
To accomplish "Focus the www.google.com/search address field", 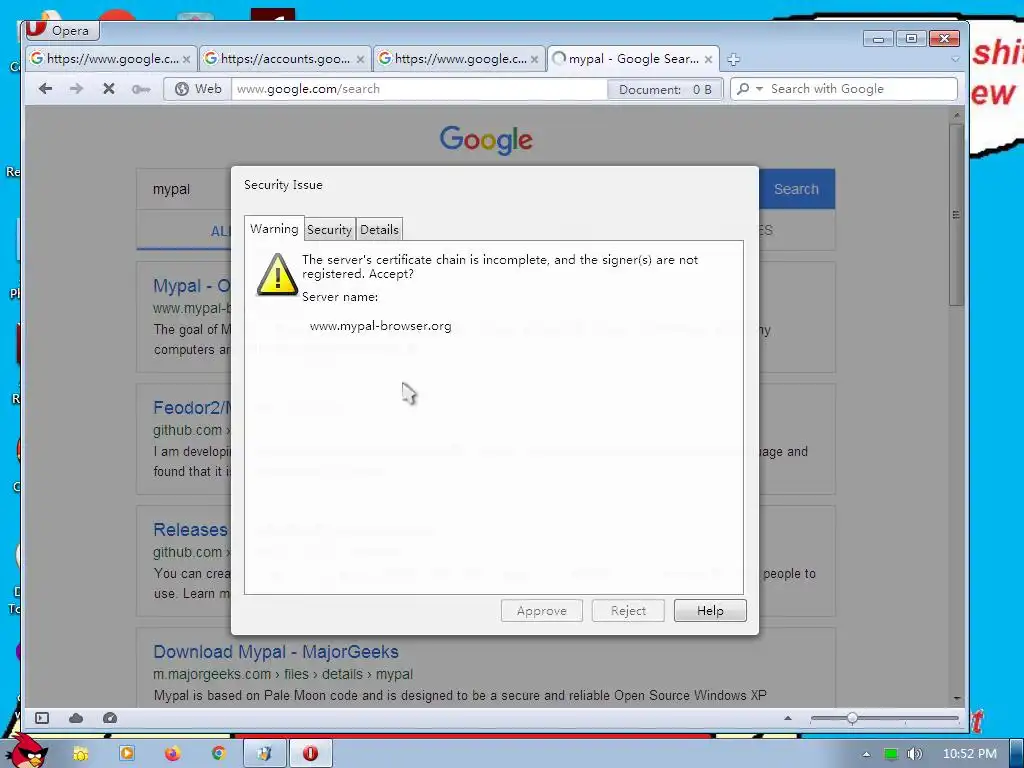I will coord(419,89).
